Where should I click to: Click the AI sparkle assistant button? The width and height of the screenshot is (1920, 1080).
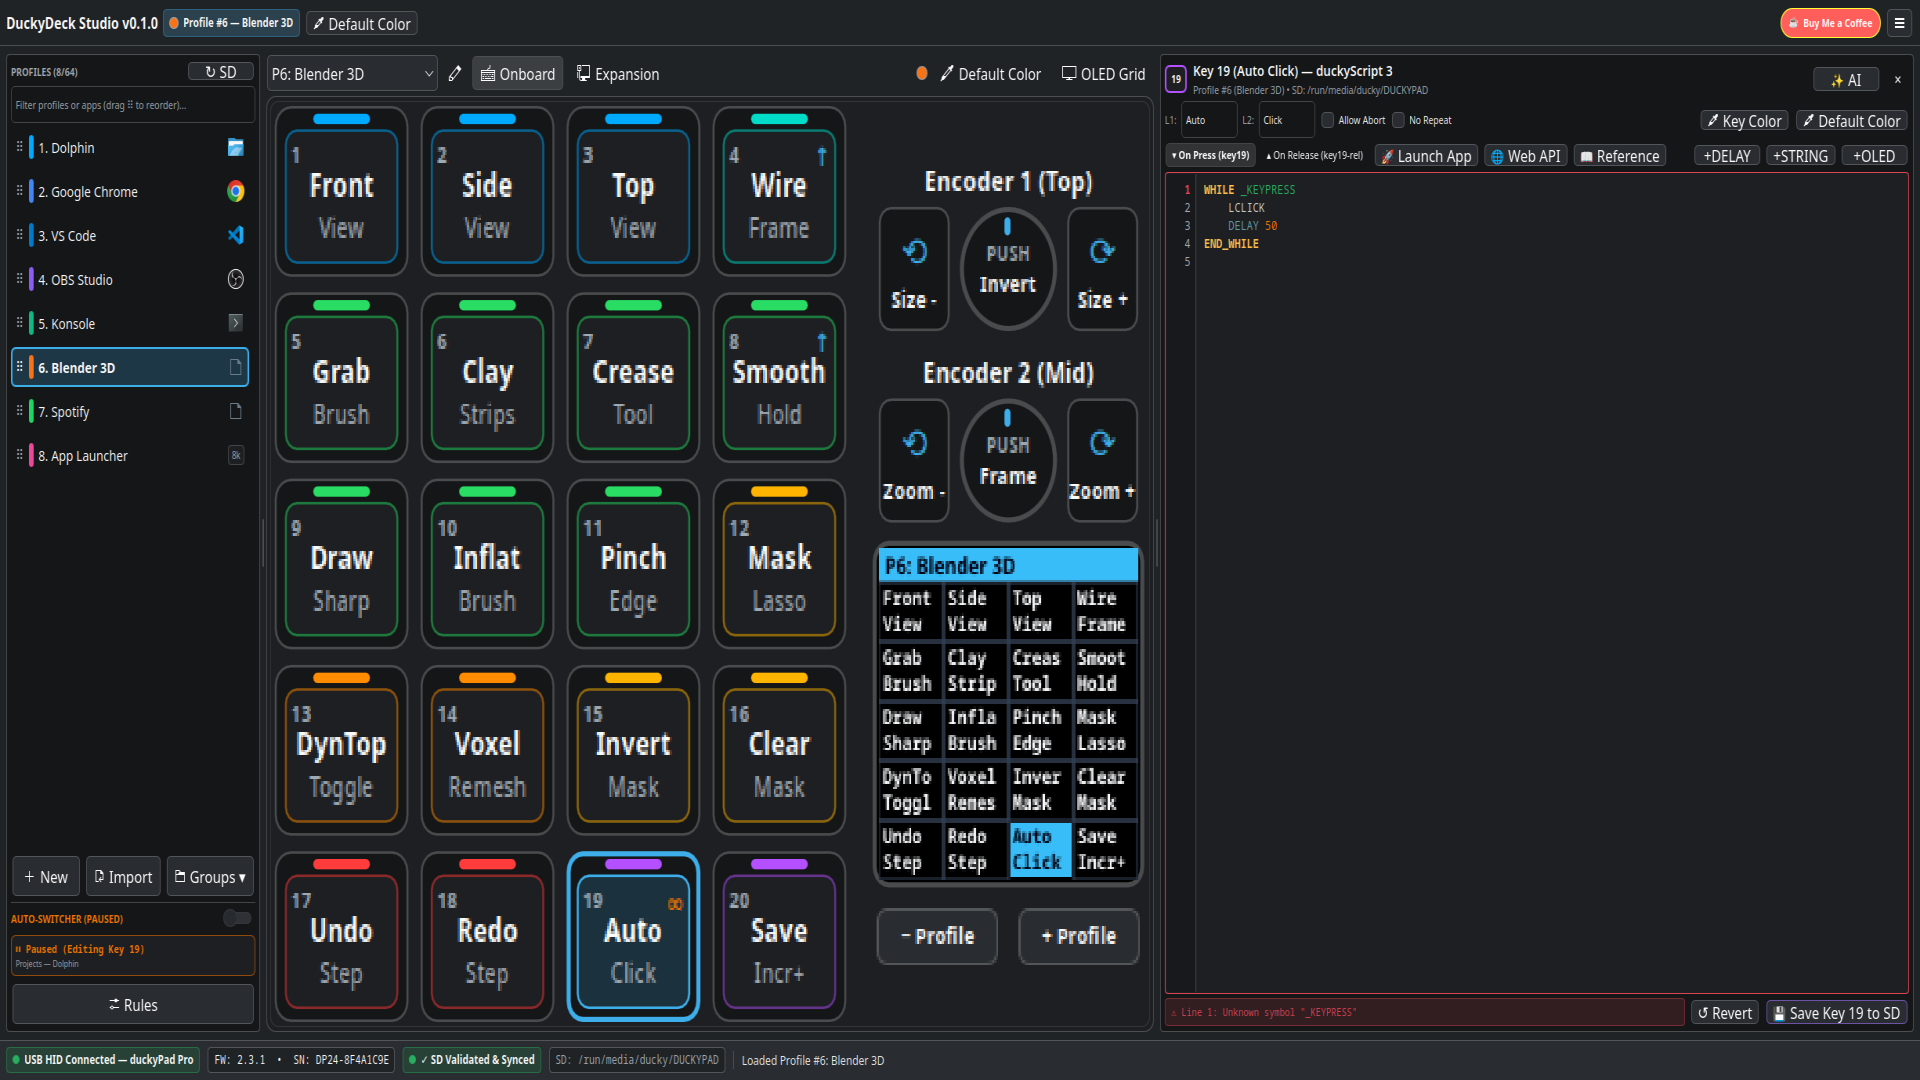(x=1846, y=80)
